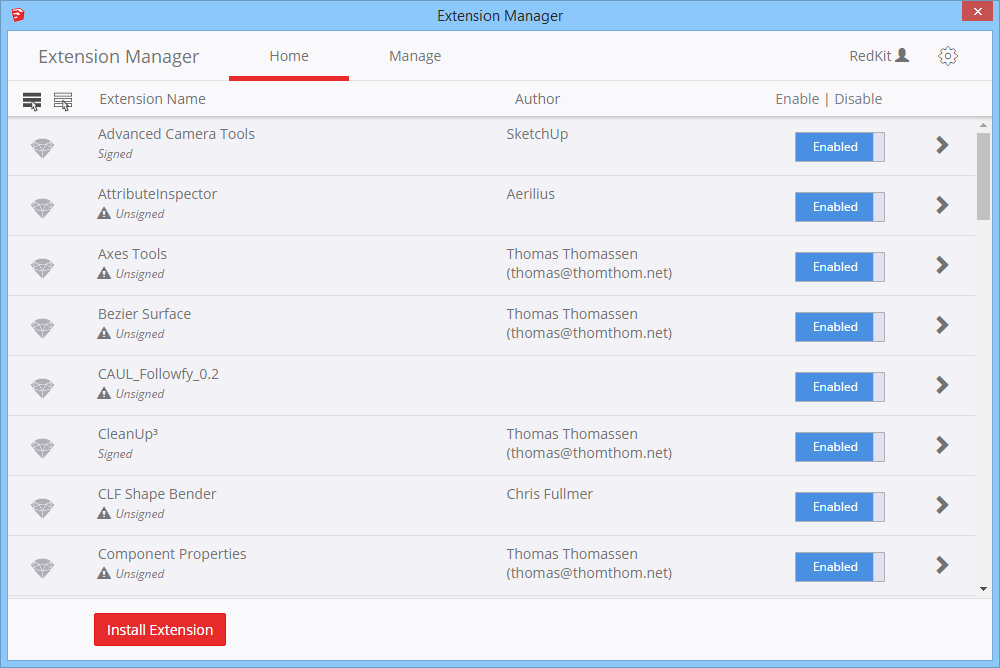Toggle the Enabled switch for Advanced Camera Tools
The width and height of the screenshot is (1000, 668).
(x=839, y=147)
